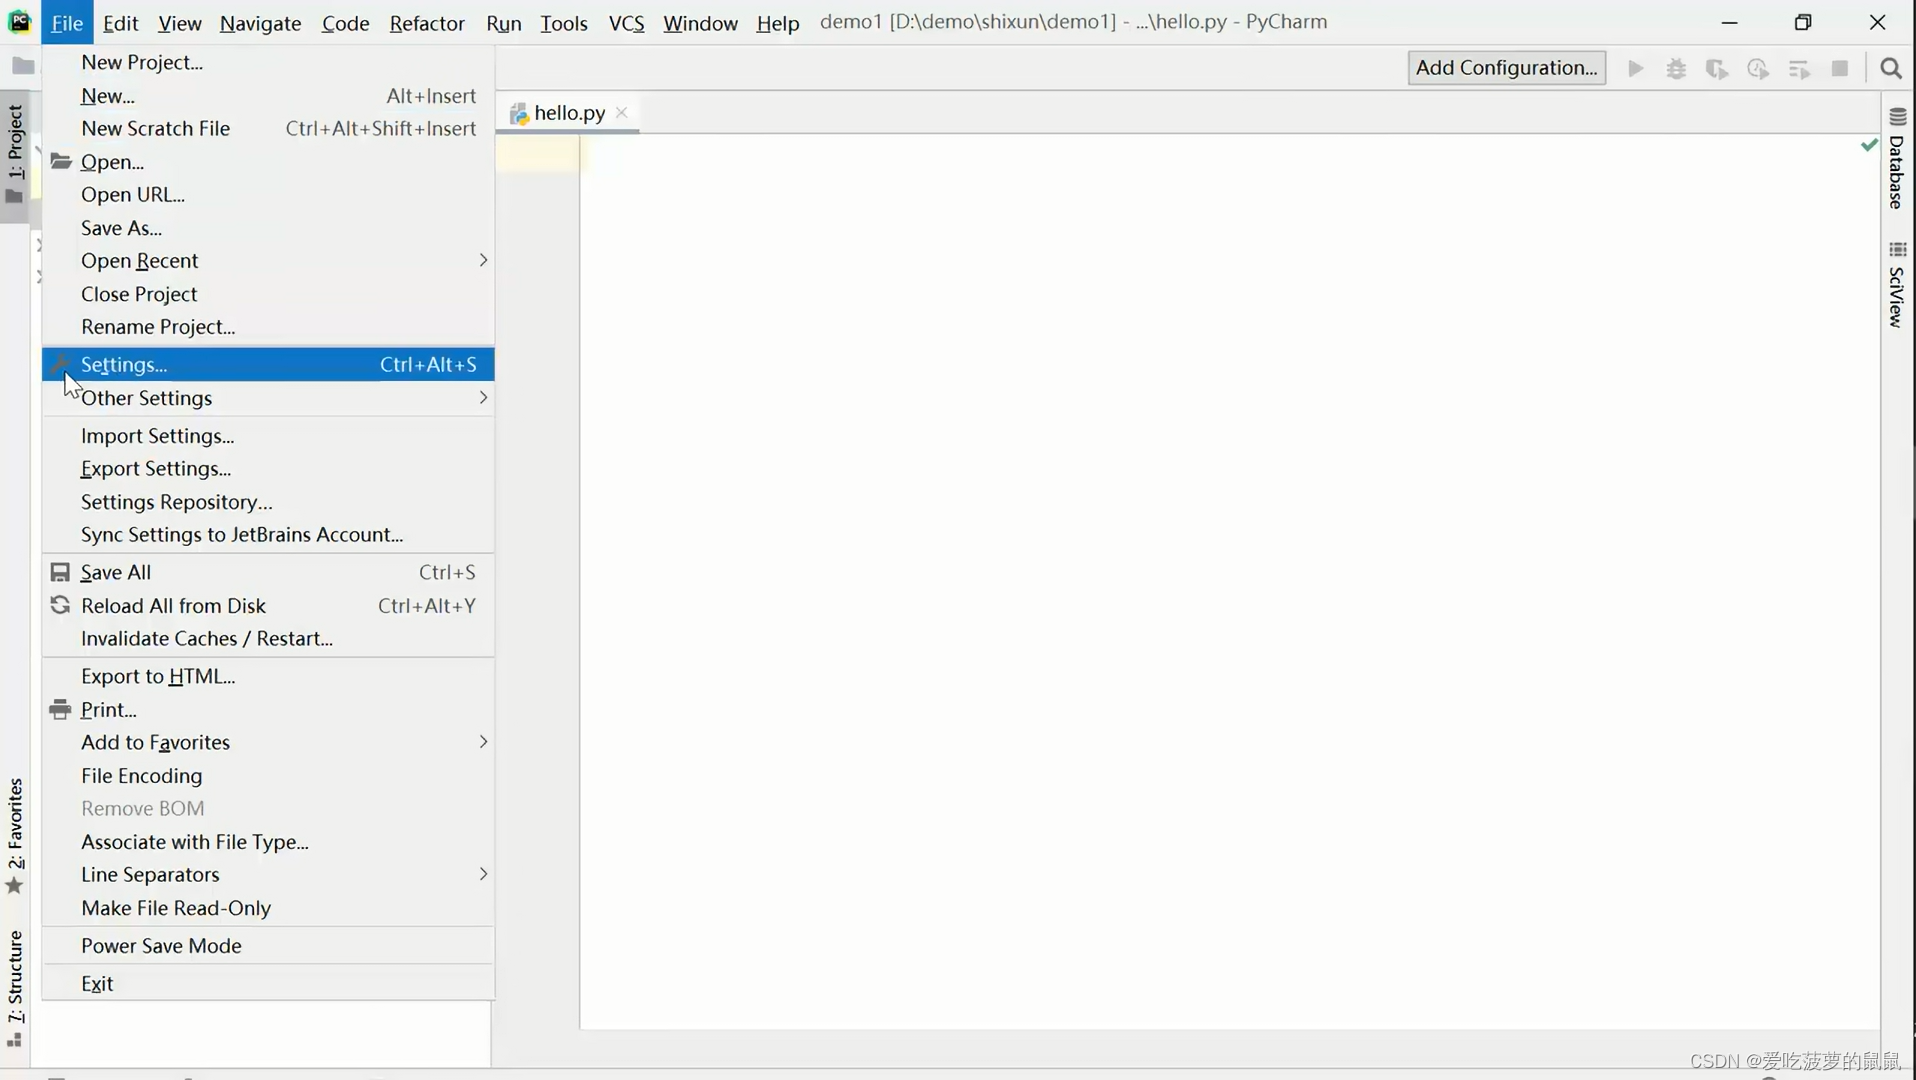The width and height of the screenshot is (1916, 1080).
Task: Click the Stop square icon
Action: (1840, 68)
